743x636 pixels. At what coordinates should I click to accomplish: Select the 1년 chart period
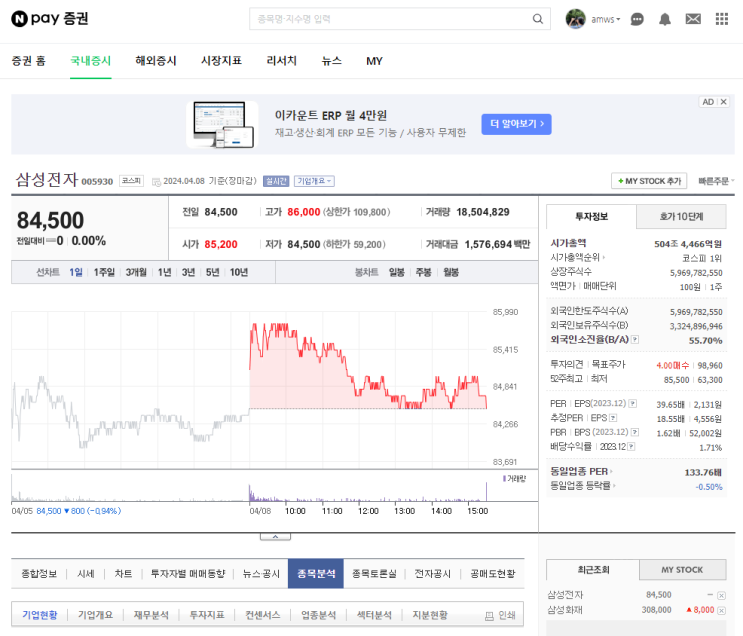tap(164, 272)
